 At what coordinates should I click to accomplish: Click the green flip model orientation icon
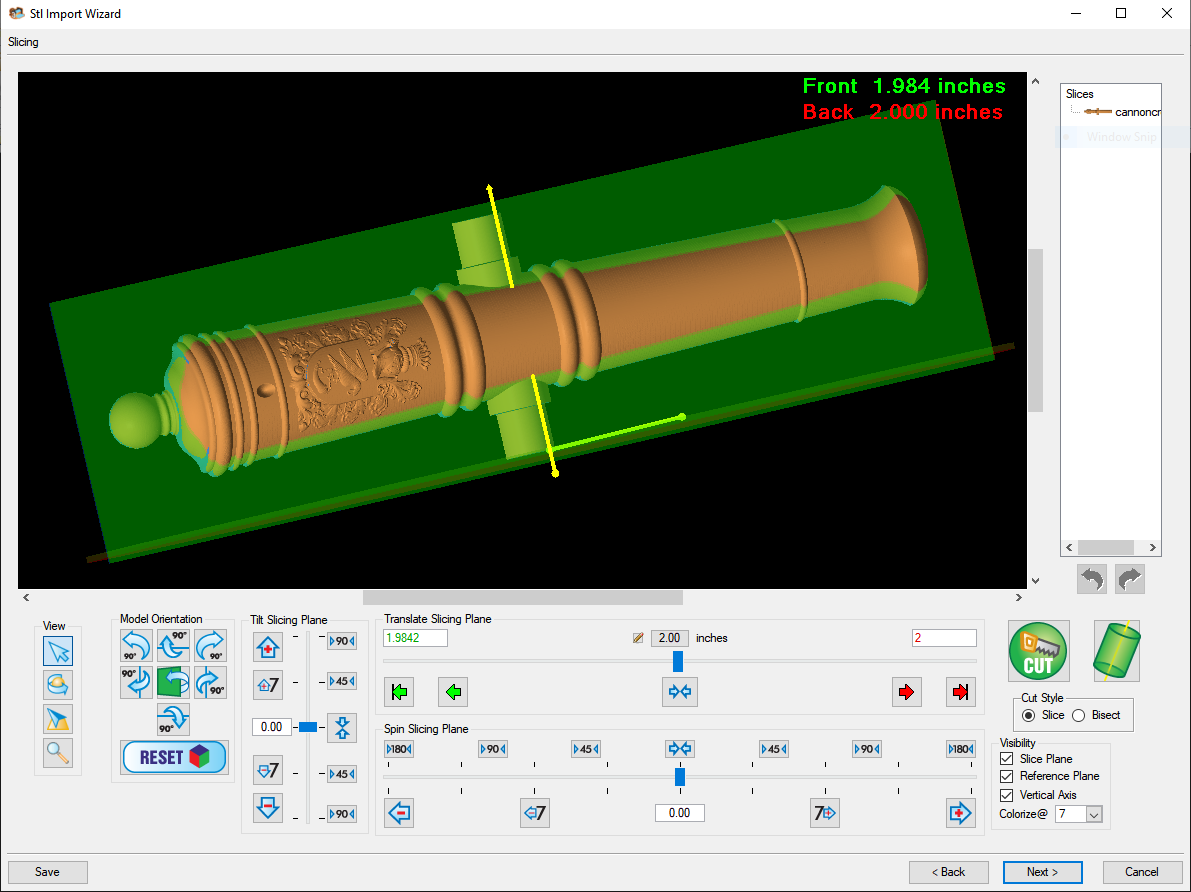coord(173,683)
